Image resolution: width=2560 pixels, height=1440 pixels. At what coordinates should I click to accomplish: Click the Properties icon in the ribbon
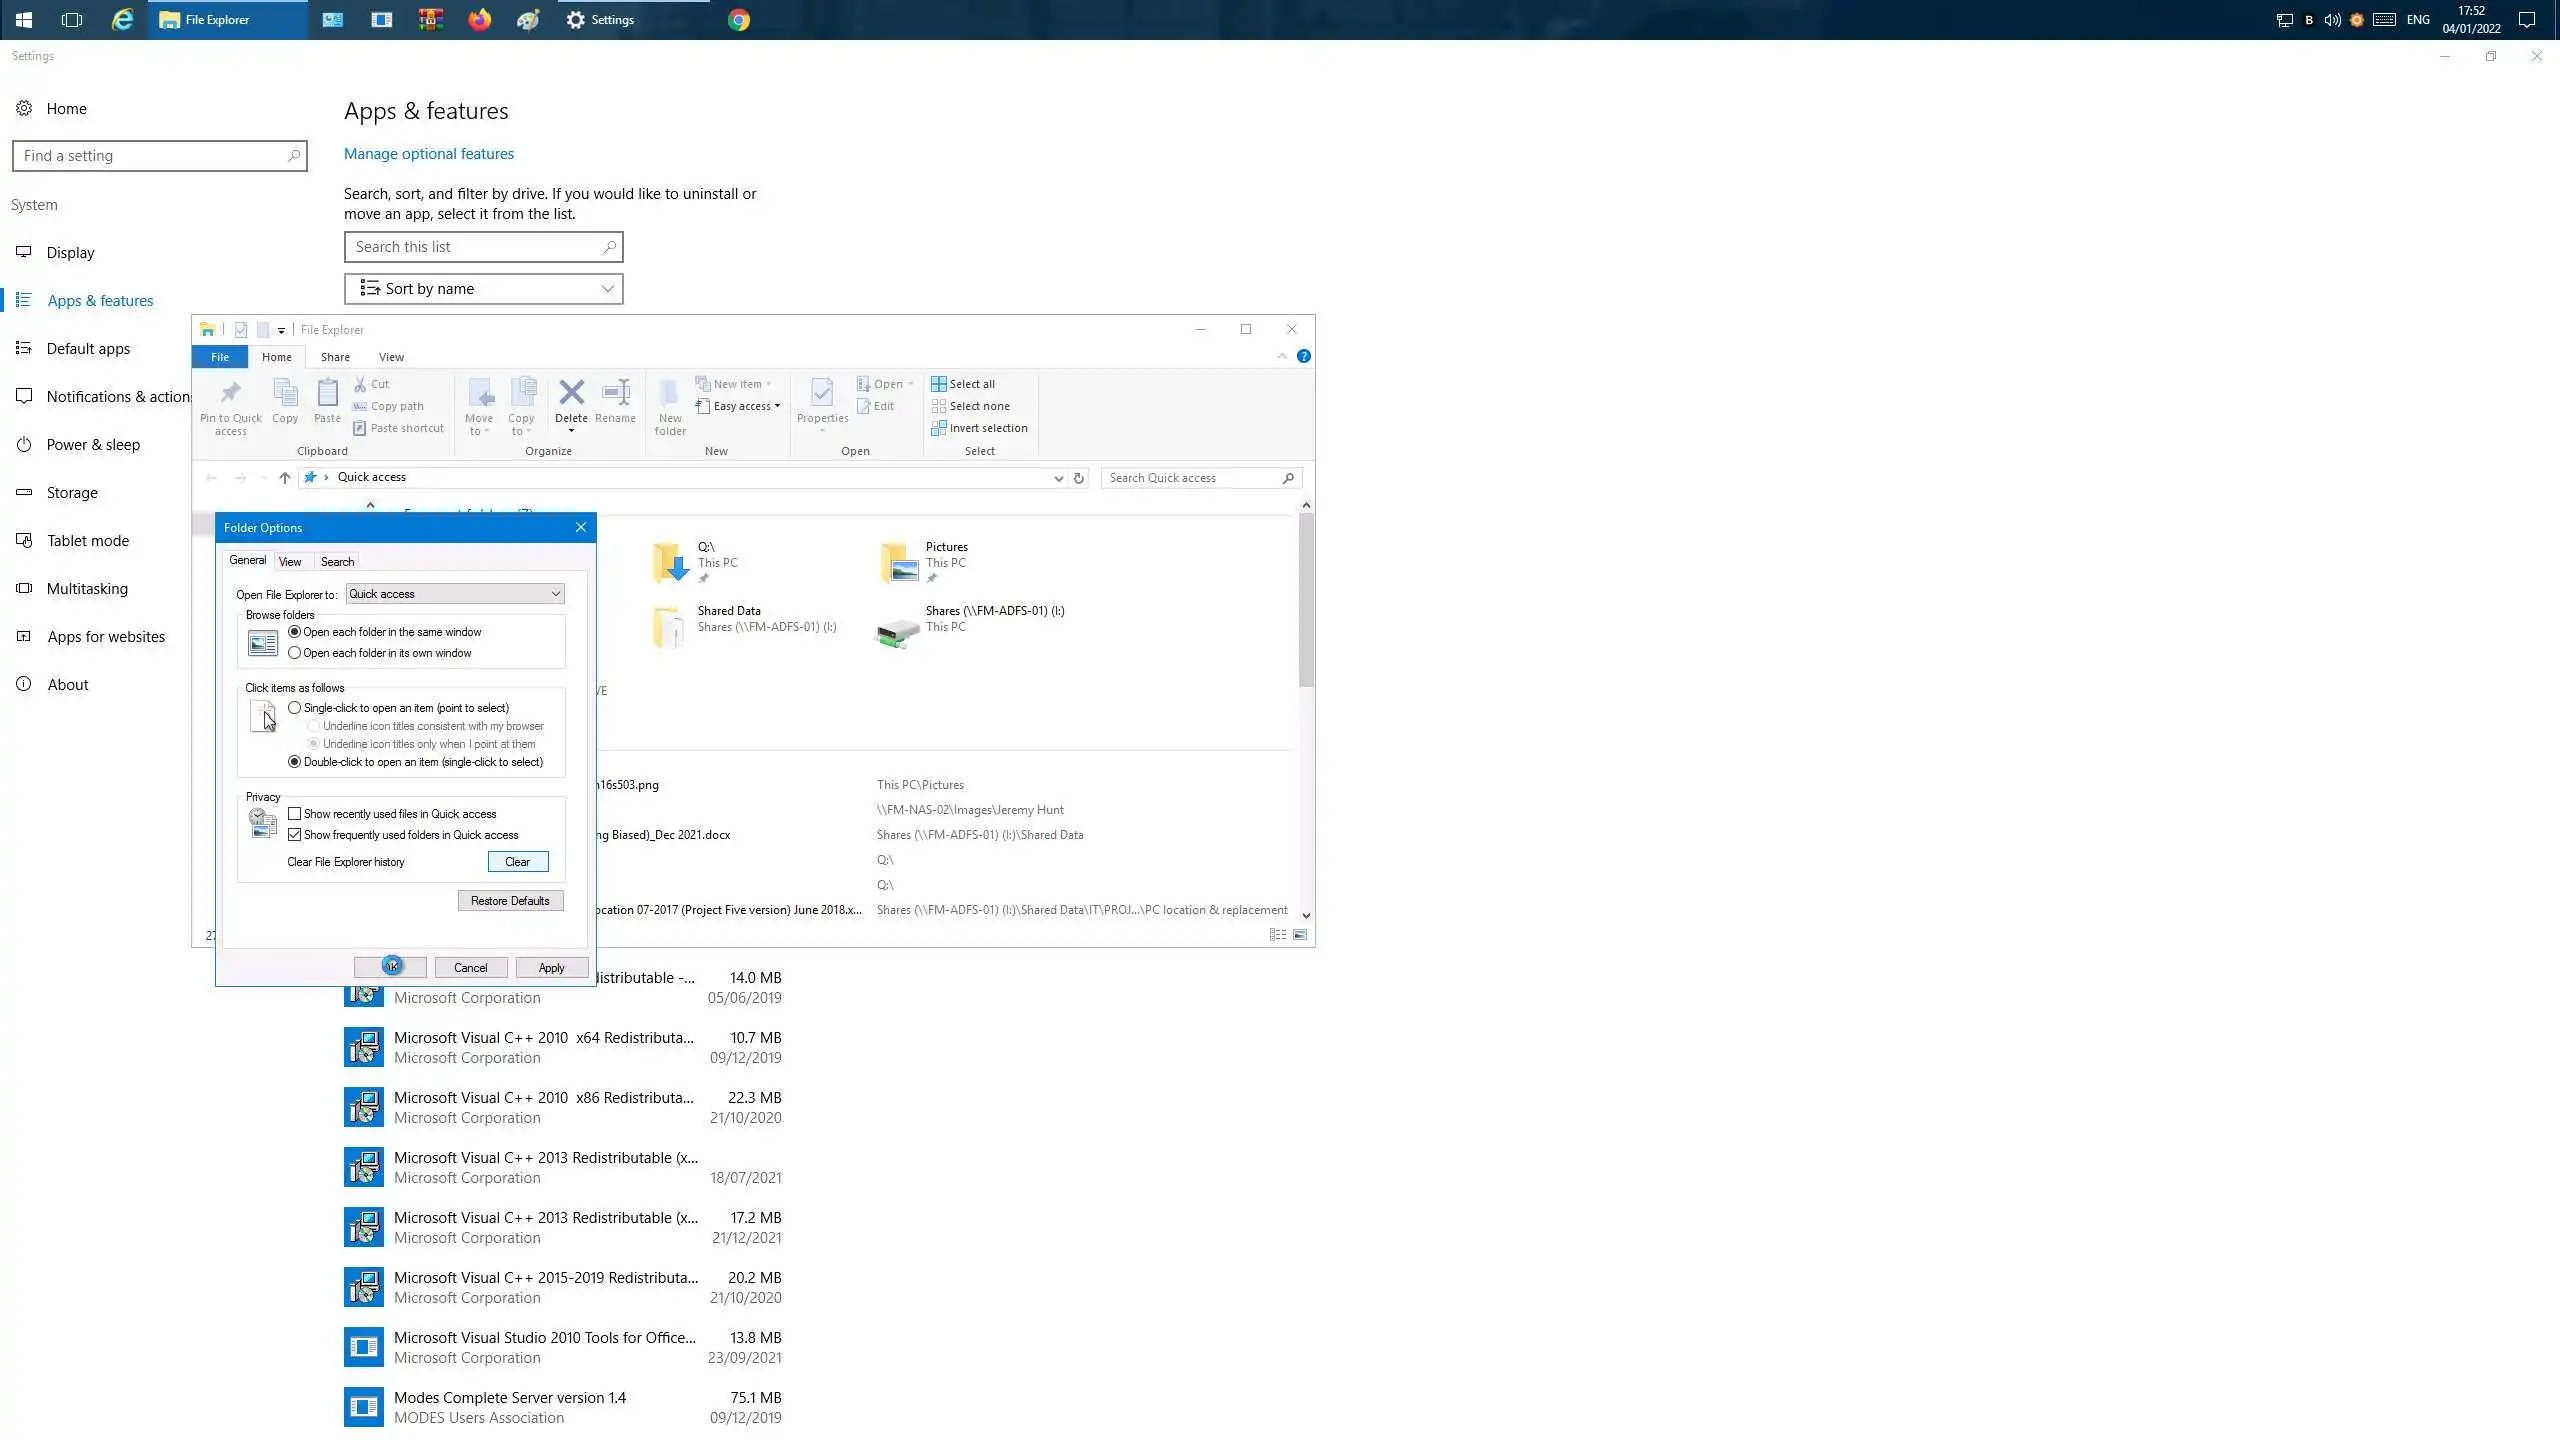coord(822,393)
